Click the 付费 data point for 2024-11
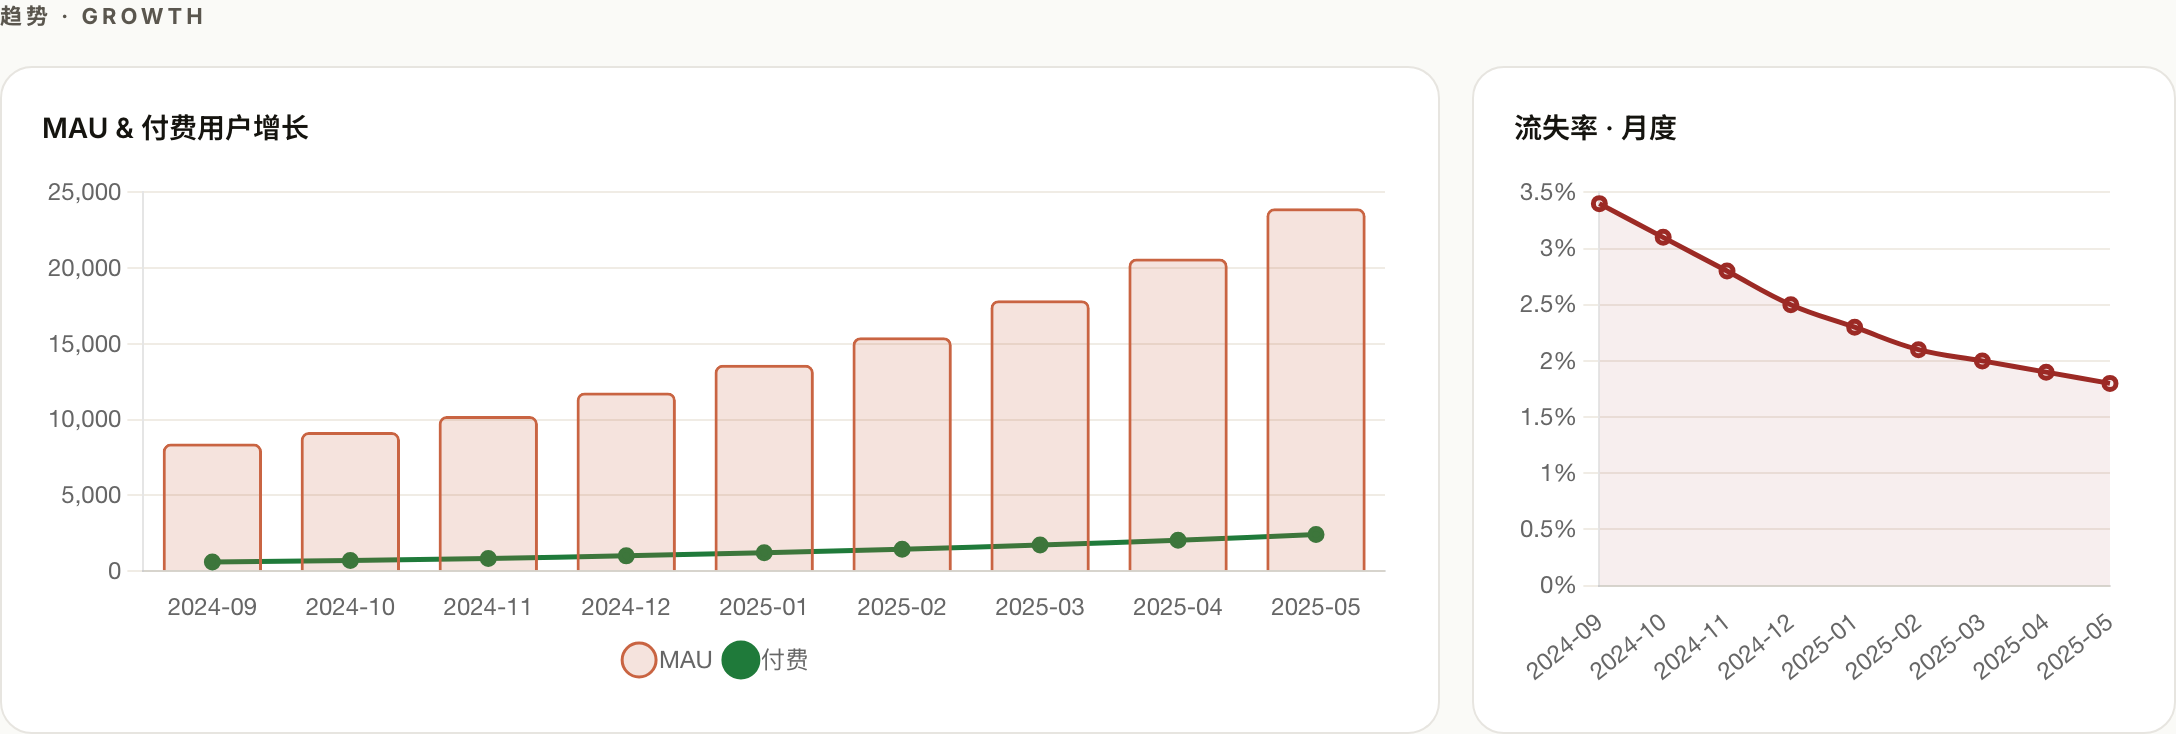Viewport: 2176px width, 734px height. click(x=488, y=558)
